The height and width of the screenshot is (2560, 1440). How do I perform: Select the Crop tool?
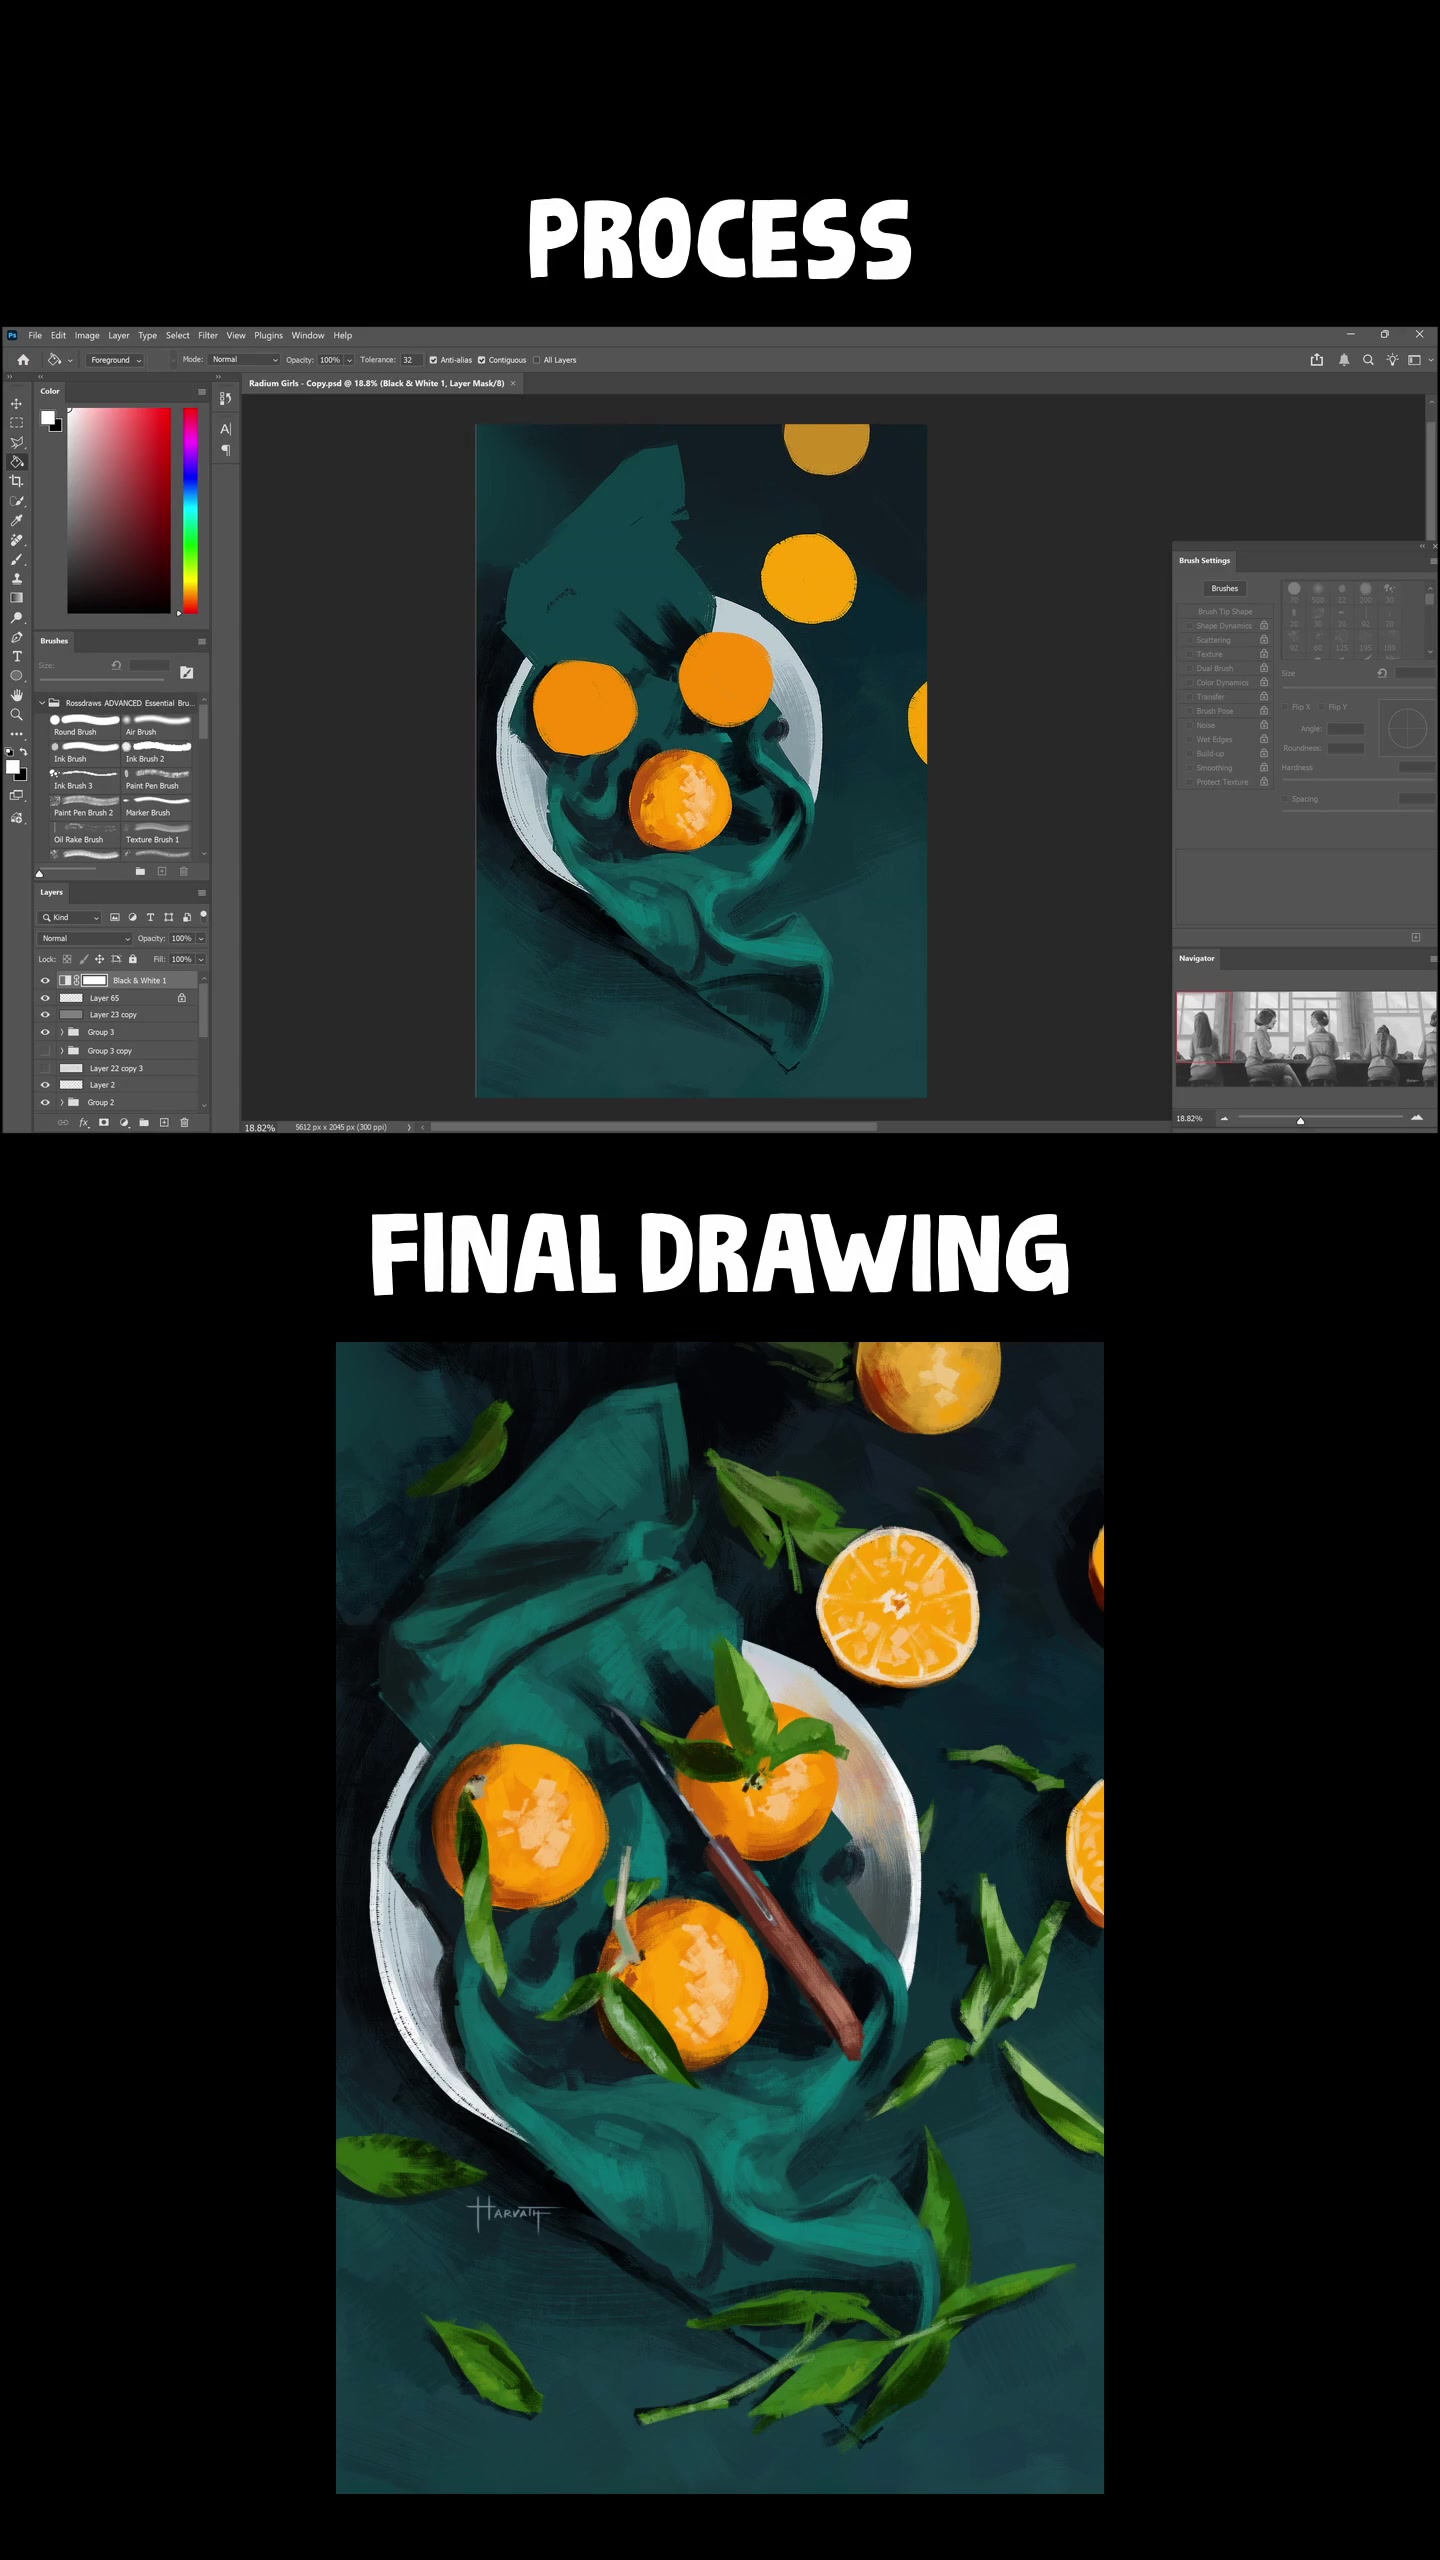[16, 481]
